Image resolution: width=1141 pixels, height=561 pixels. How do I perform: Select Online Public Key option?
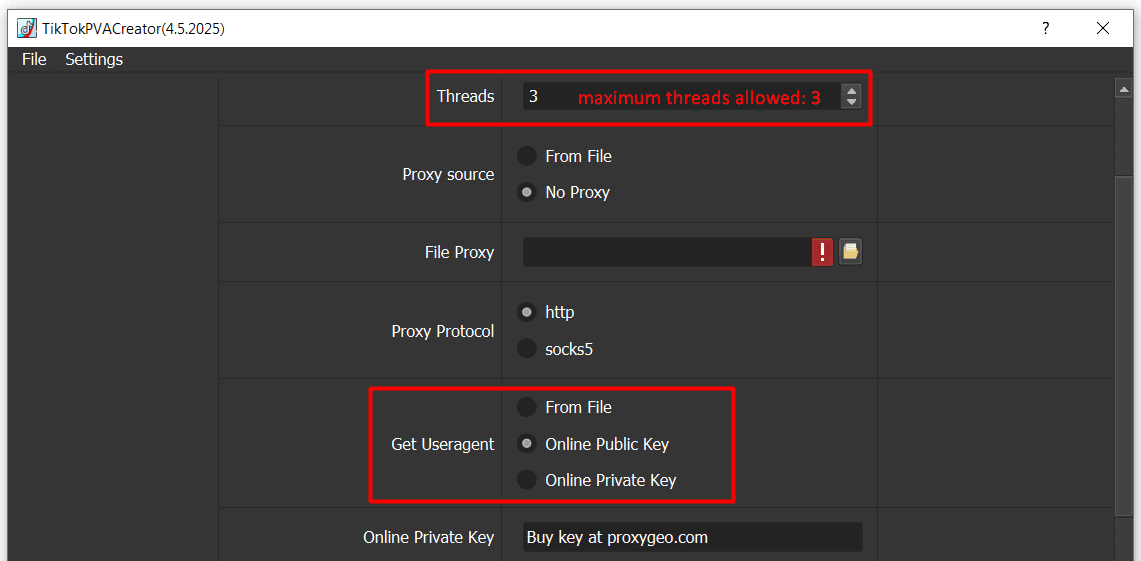tap(526, 444)
